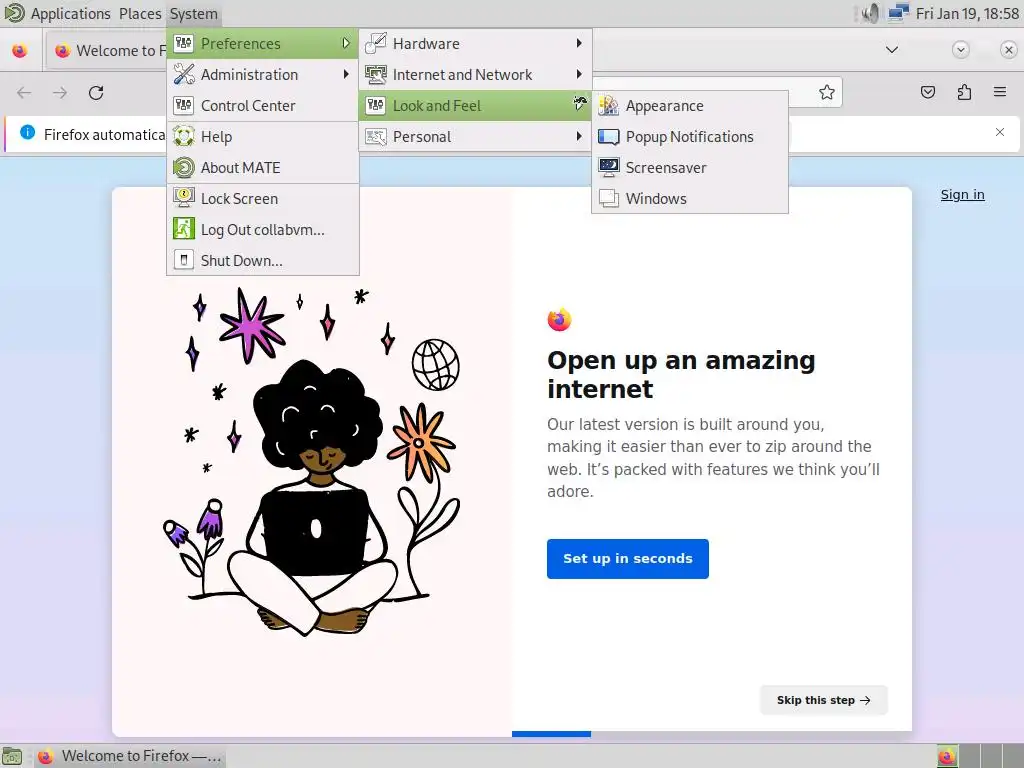Open the Firefox extensions puzzle icon
The image size is (1024, 768).
coord(964,93)
